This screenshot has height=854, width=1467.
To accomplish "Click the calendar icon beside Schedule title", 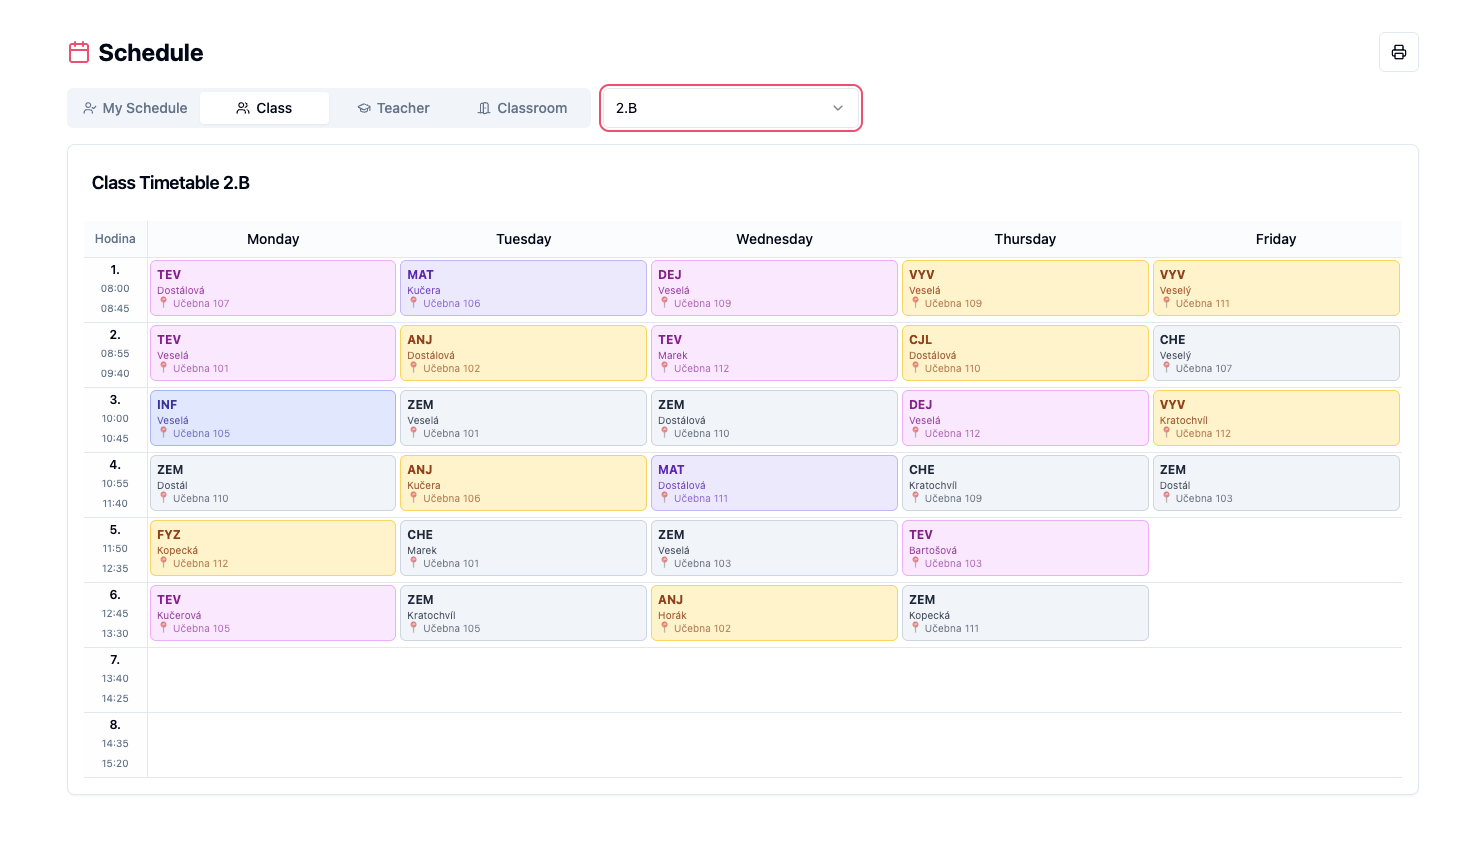I will [79, 52].
